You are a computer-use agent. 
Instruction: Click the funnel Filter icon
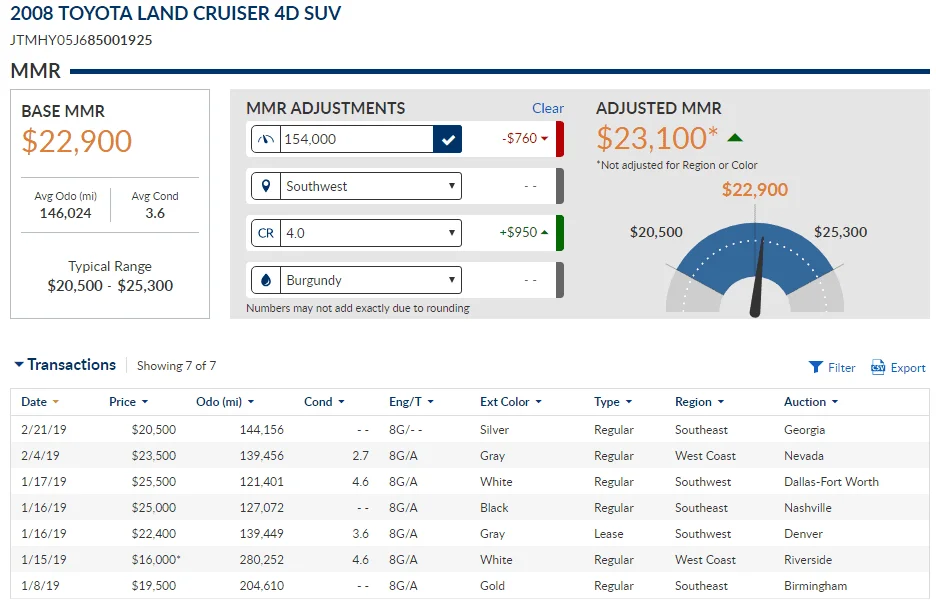[x=815, y=367]
